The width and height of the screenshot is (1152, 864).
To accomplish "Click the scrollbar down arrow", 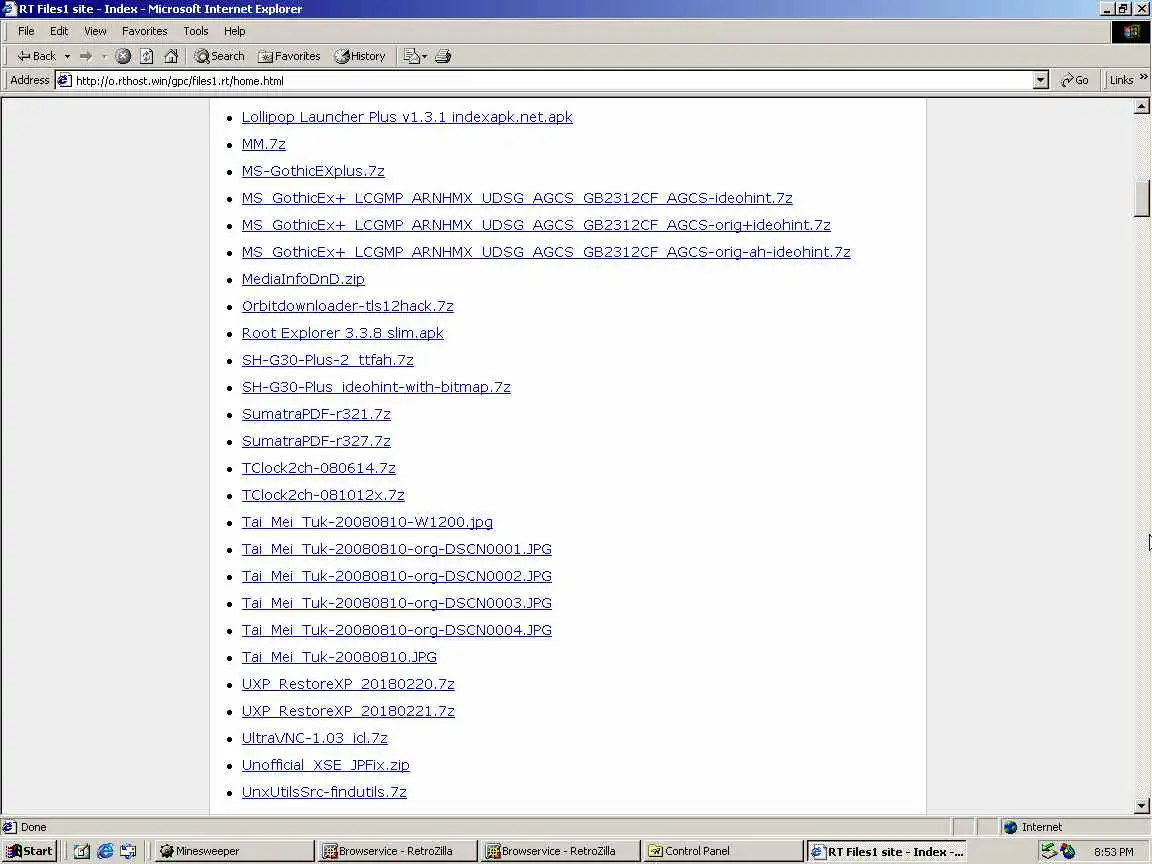I will coord(1141,806).
